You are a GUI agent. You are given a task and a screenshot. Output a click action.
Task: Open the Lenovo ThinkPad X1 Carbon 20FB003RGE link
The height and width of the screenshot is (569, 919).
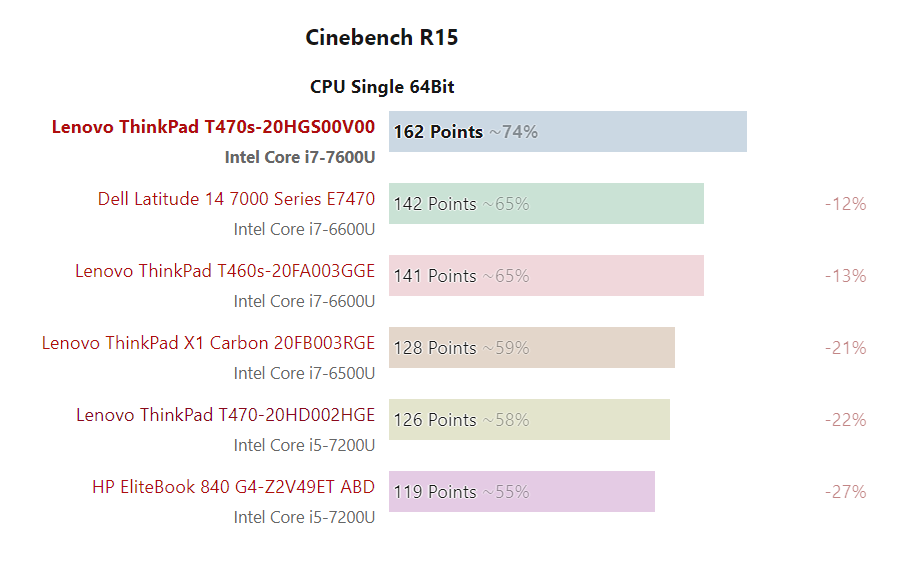pyautogui.click(x=208, y=343)
